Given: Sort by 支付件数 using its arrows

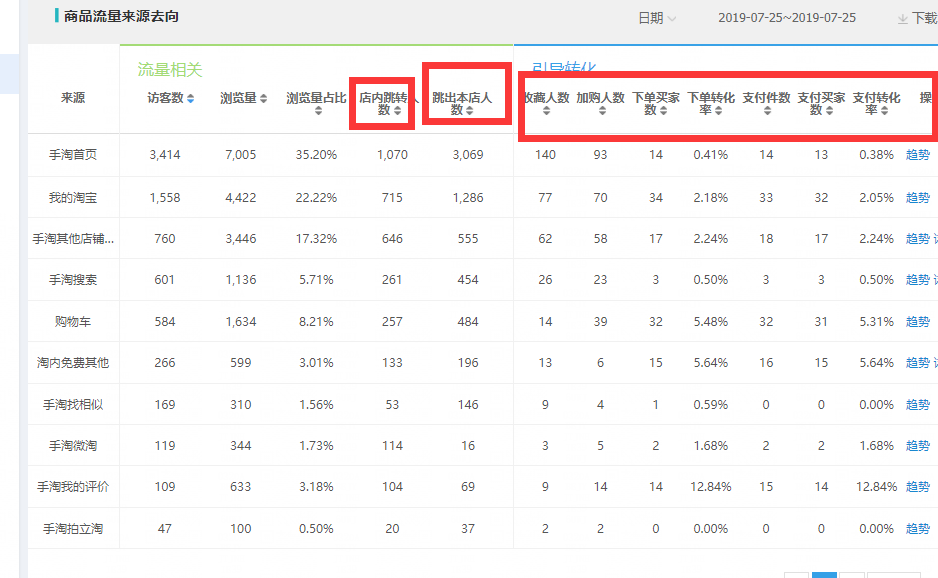Looking at the screenshot, I should [767, 111].
